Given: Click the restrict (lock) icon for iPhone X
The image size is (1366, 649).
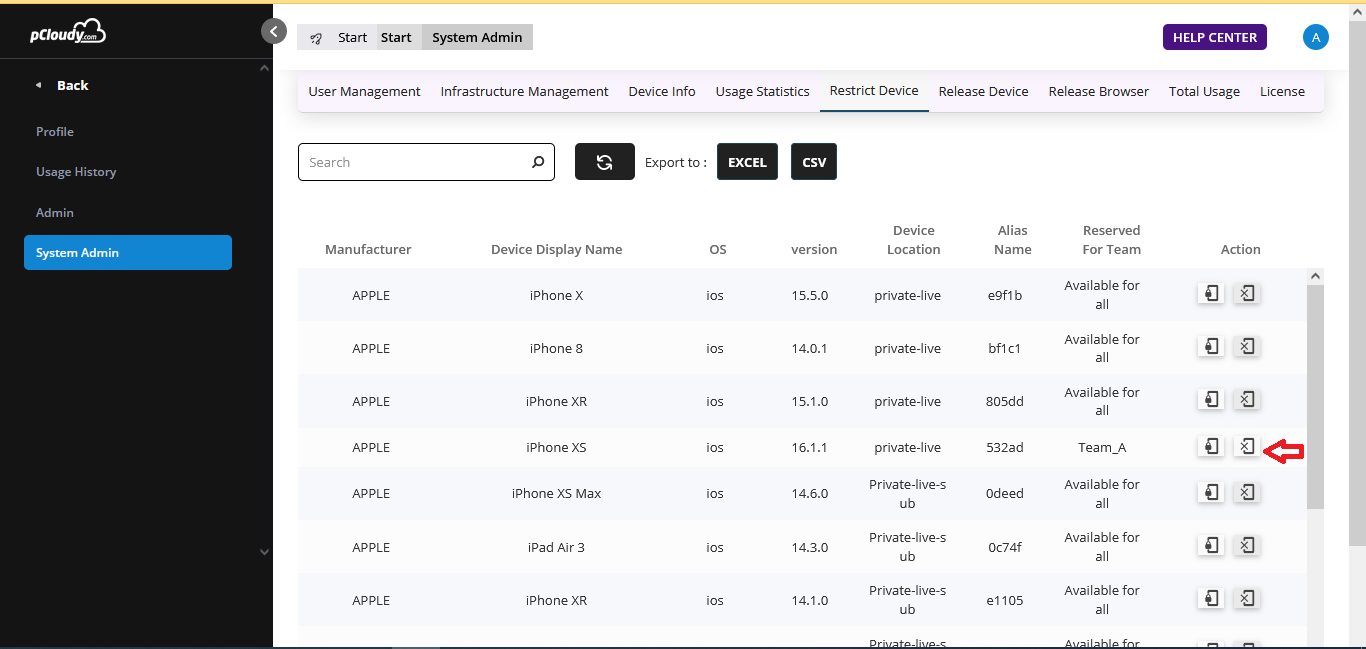Looking at the screenshot, I should coord(1211,293).
